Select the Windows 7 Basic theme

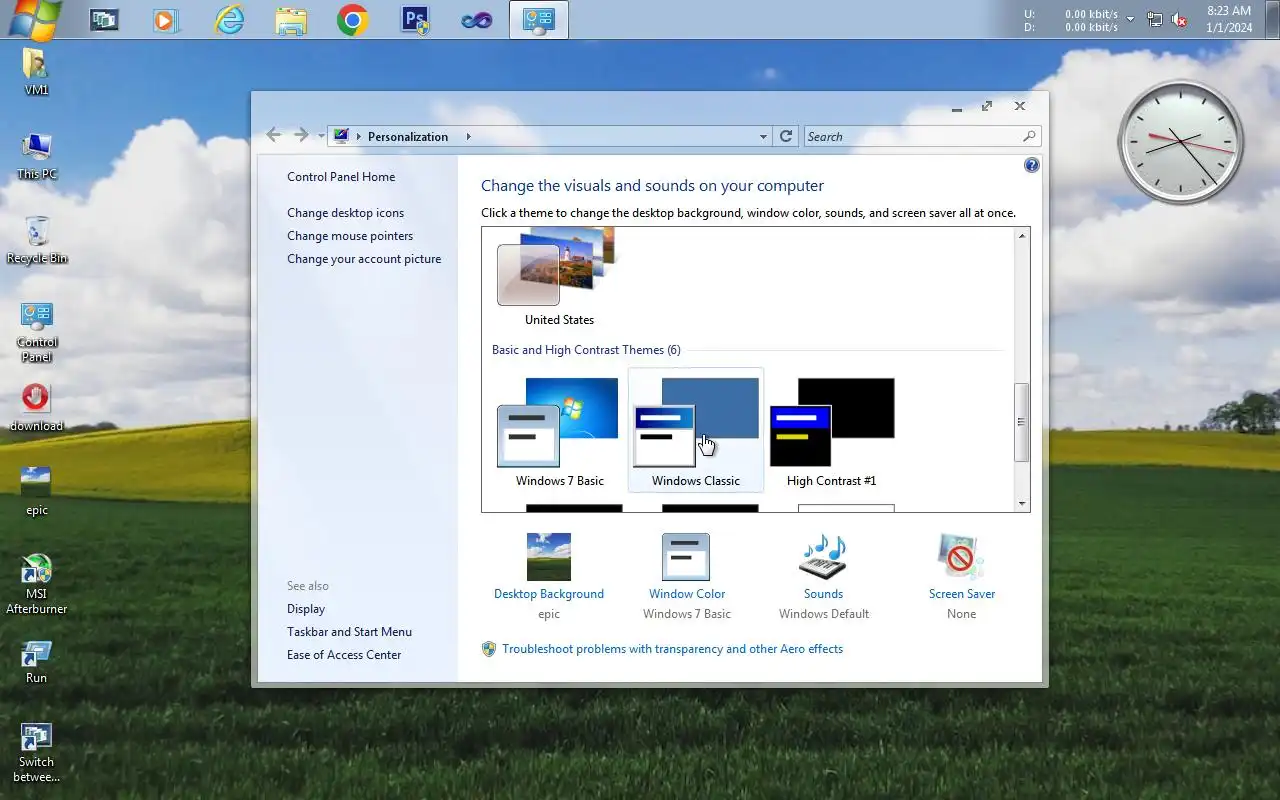[x=559, y=432]
